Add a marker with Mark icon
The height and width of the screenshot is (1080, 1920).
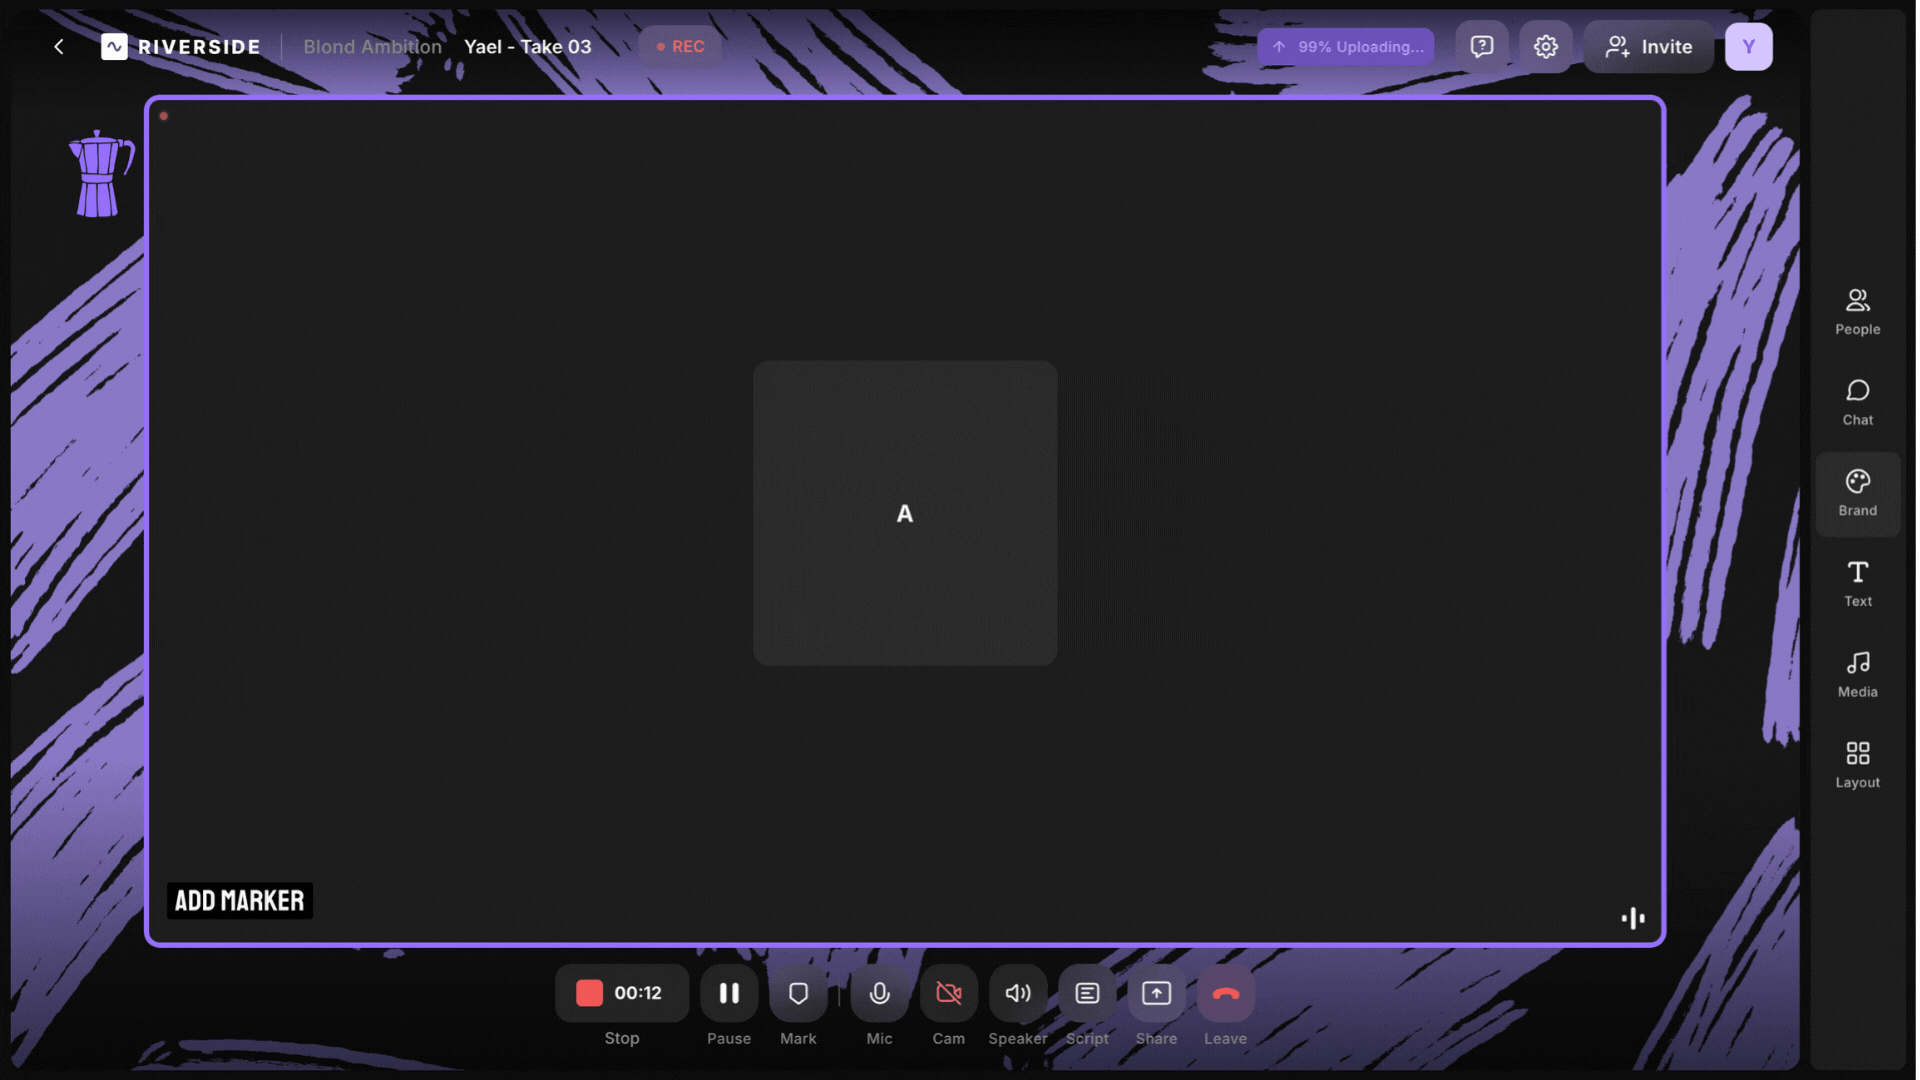pyautogui.click(x=798, y=993)
